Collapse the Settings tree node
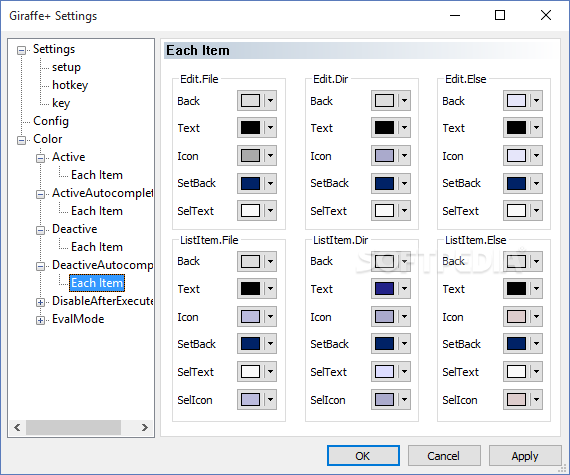This screenshot has height=475, width=570. click(21, 50)
